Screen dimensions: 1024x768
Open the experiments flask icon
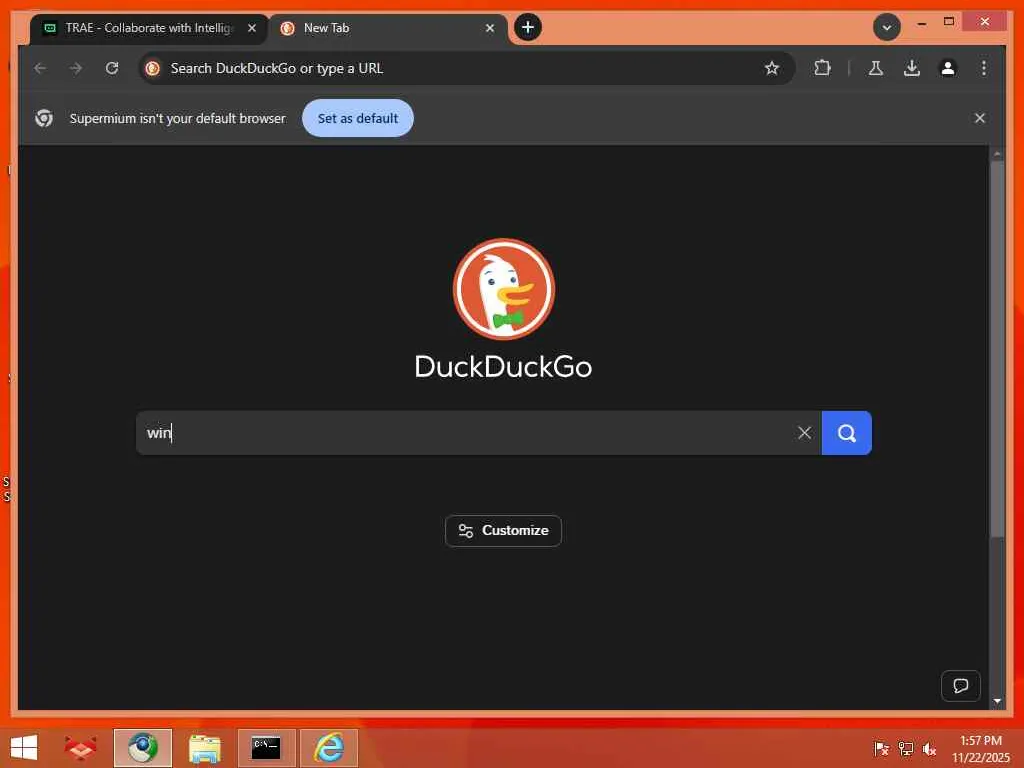pyautogui.click(x=876, y=68)
